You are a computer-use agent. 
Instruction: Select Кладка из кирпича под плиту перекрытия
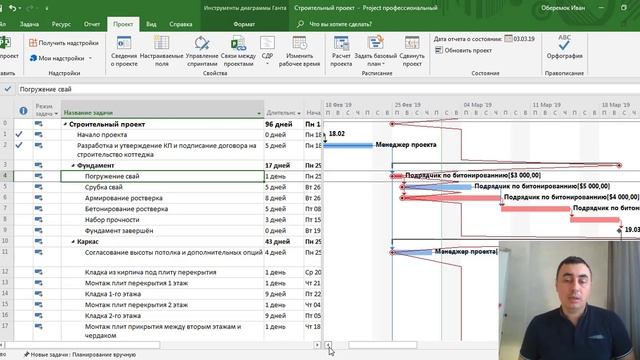[151, 272]
